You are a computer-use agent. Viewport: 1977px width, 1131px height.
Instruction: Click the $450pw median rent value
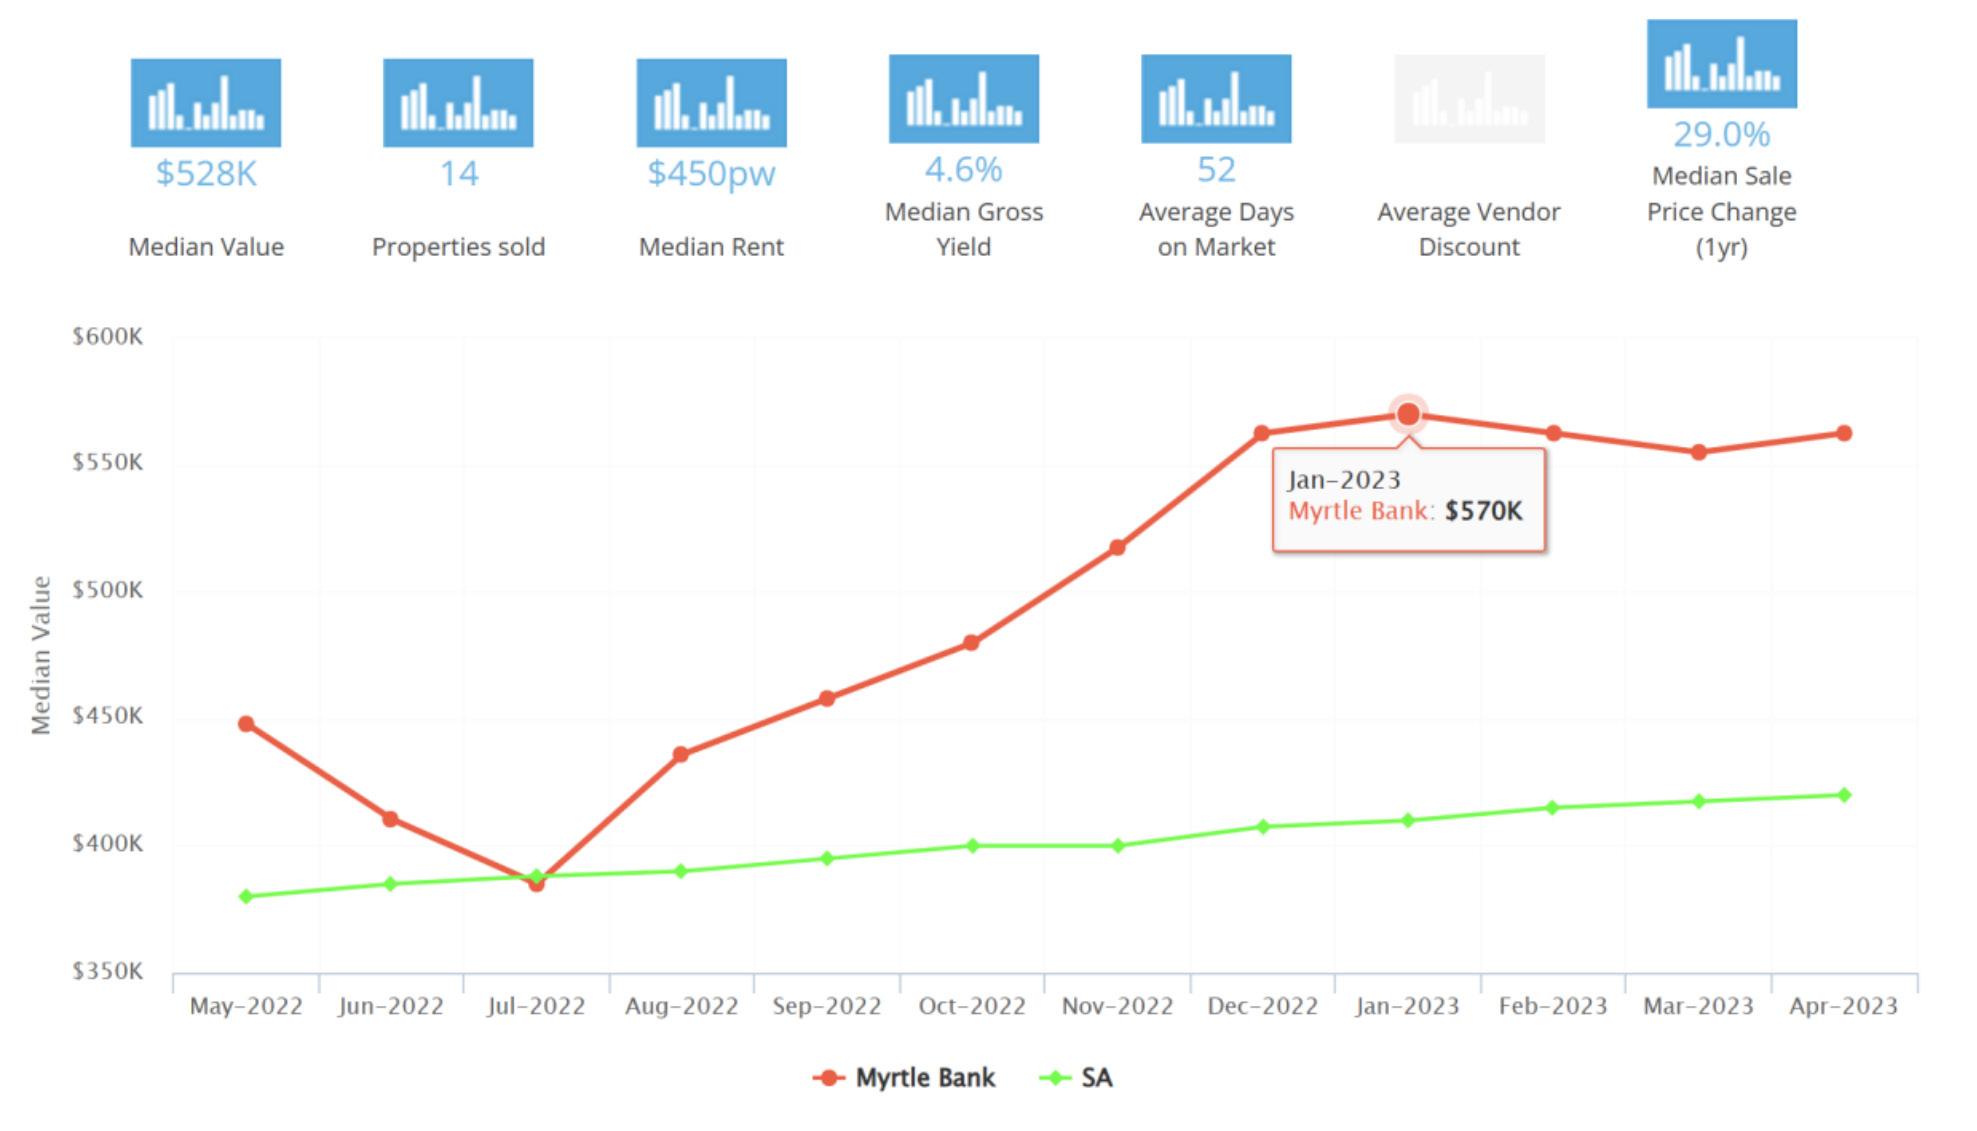point(711,173)
